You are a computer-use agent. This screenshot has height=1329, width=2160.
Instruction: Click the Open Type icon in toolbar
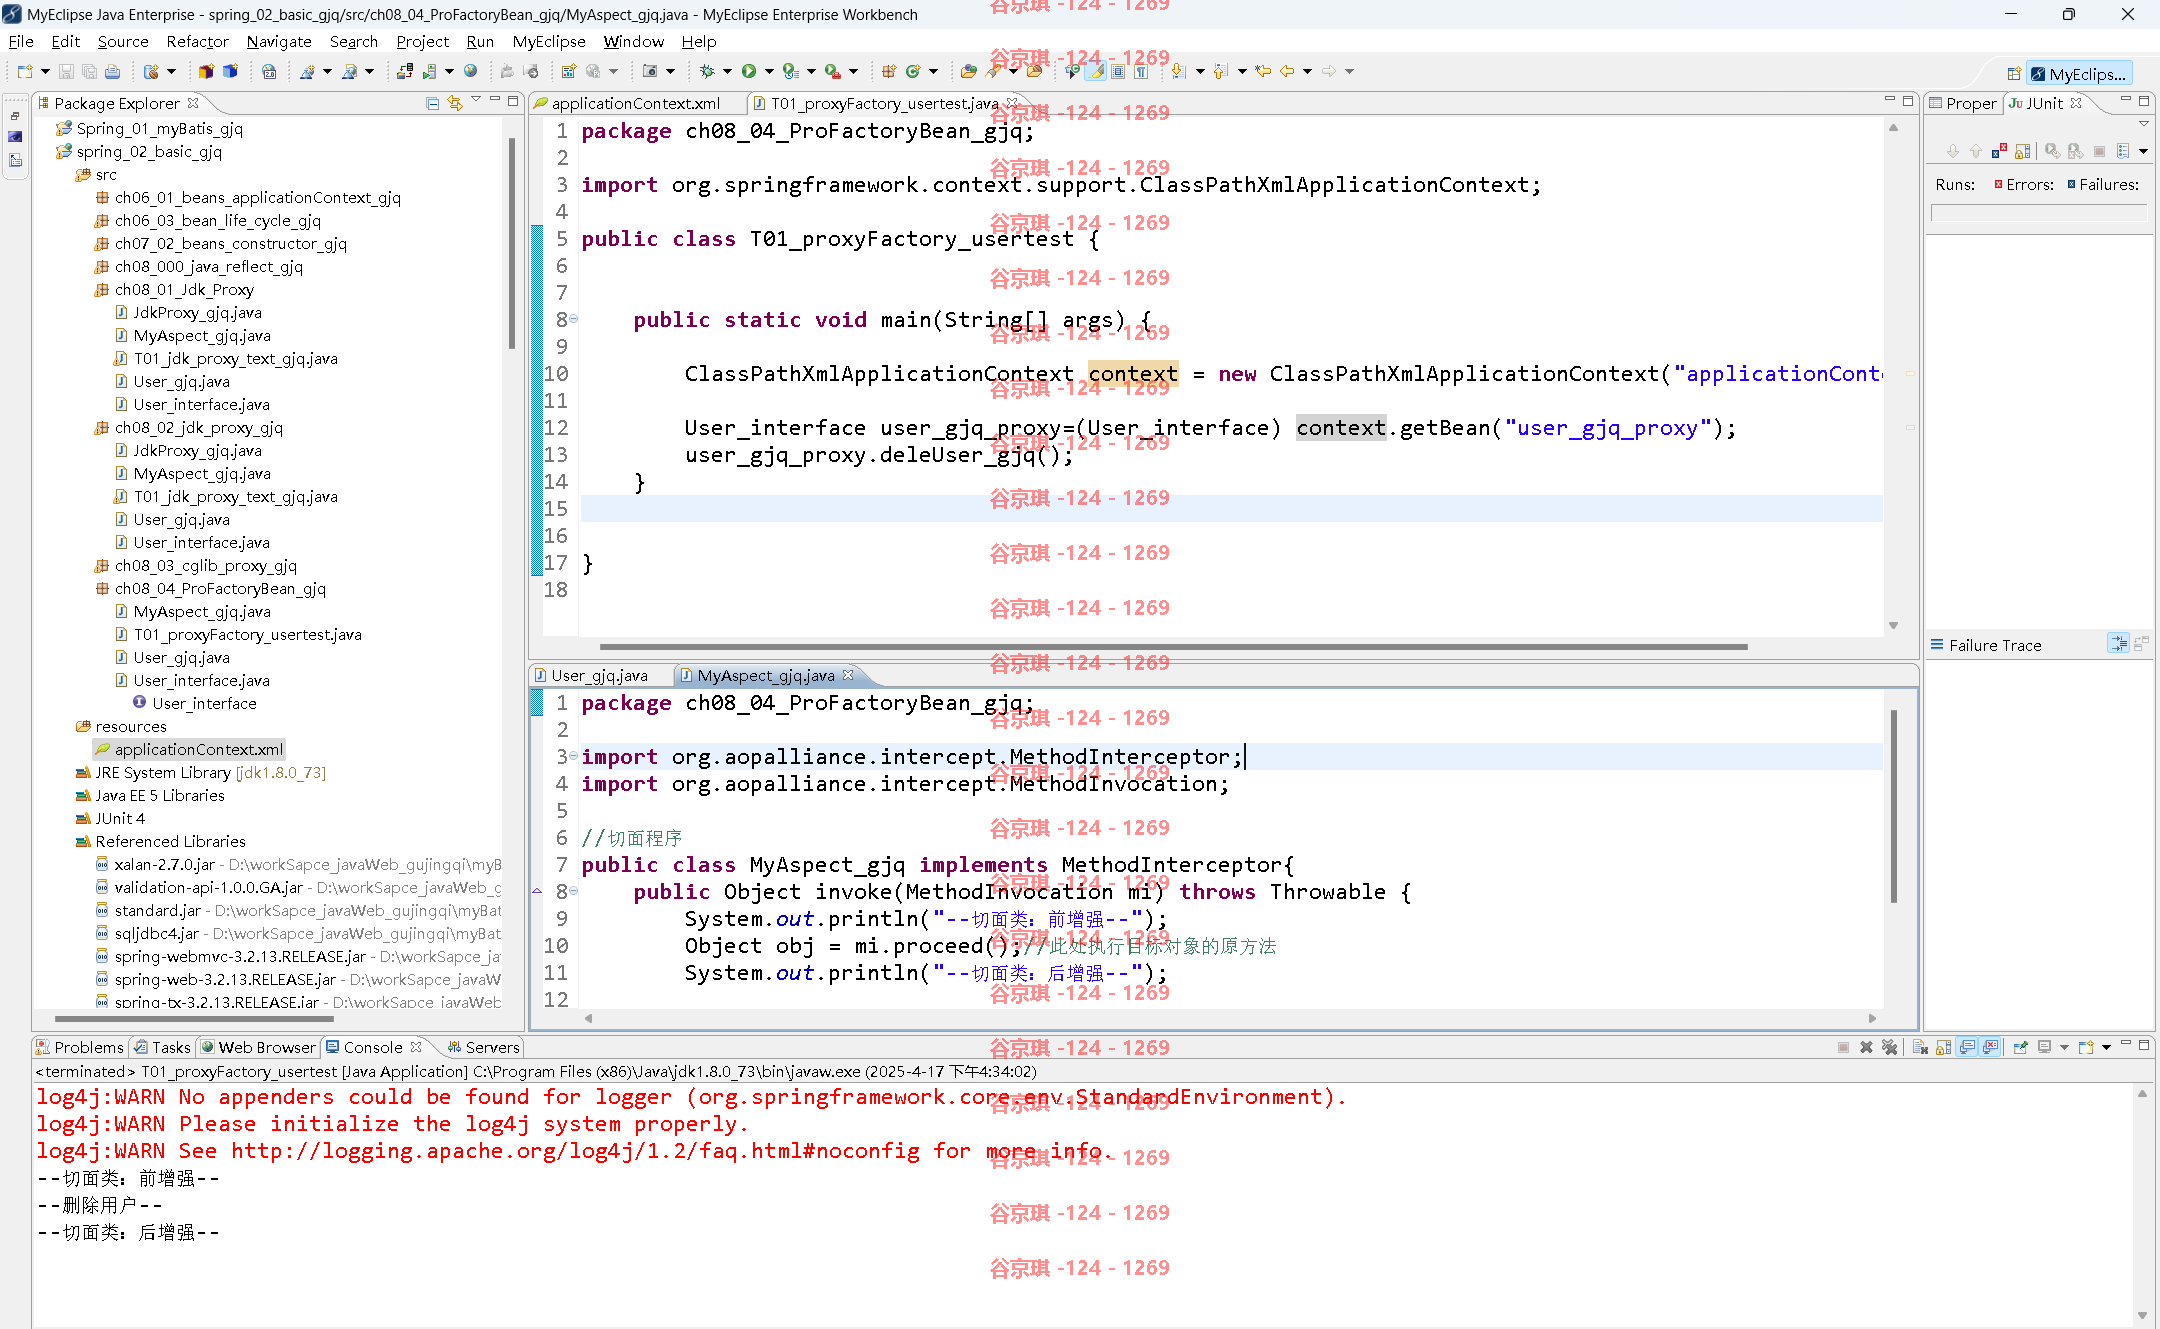(x=968, y=71)
